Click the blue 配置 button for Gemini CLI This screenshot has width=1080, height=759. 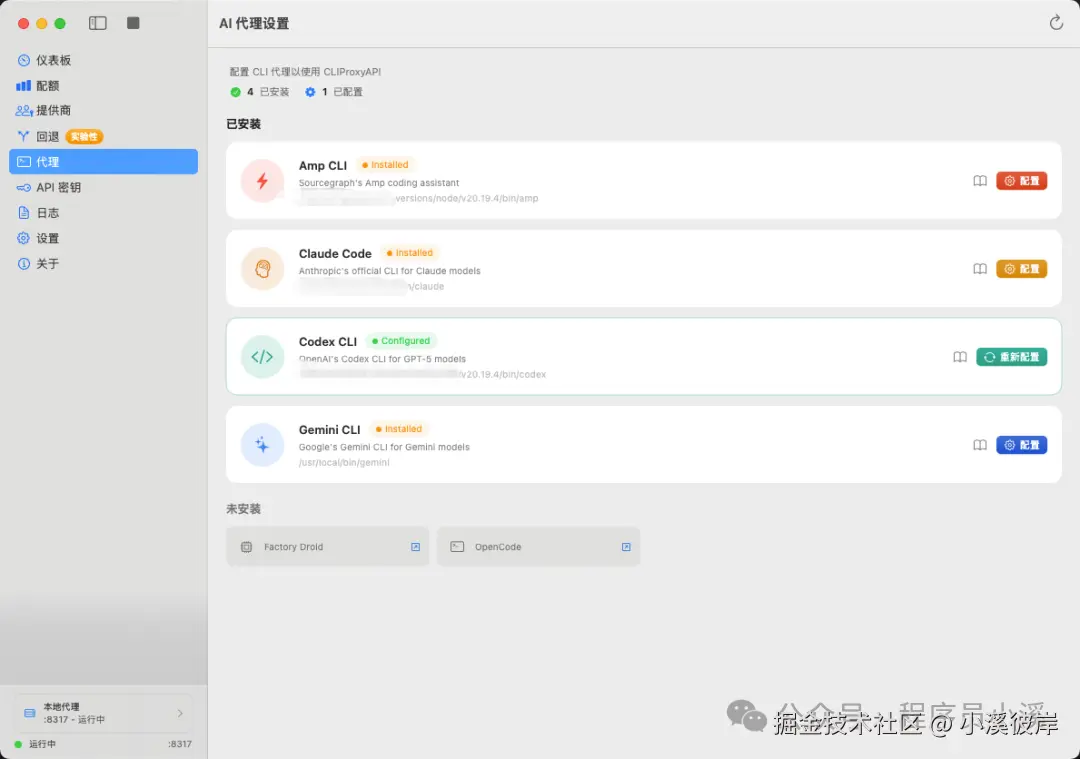coord(1021,445)
